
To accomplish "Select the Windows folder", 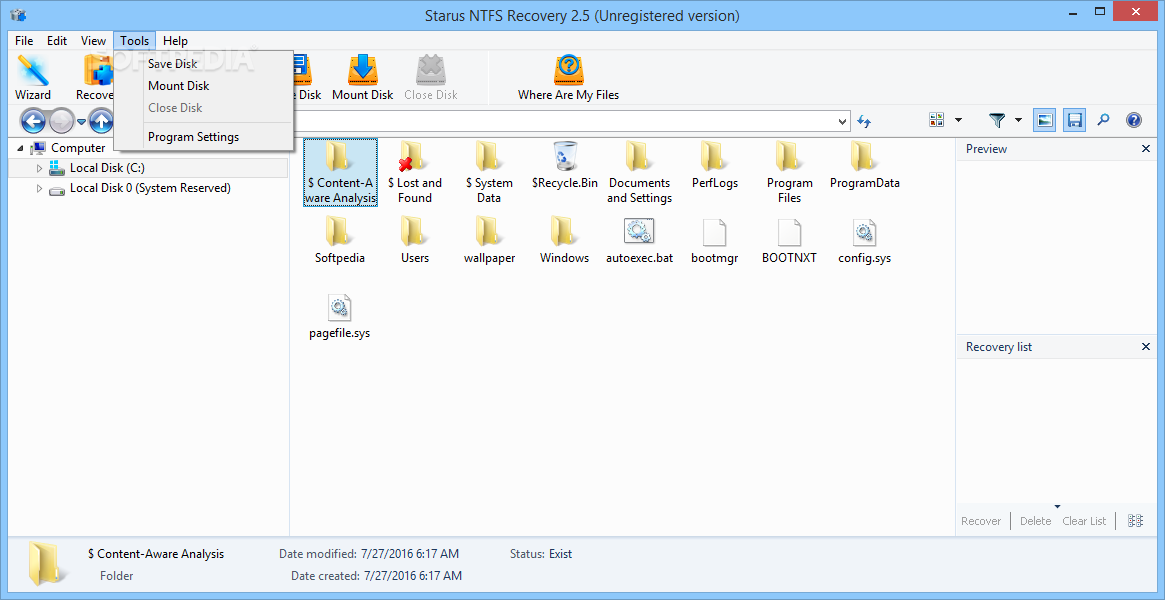I will coord(565,241).
